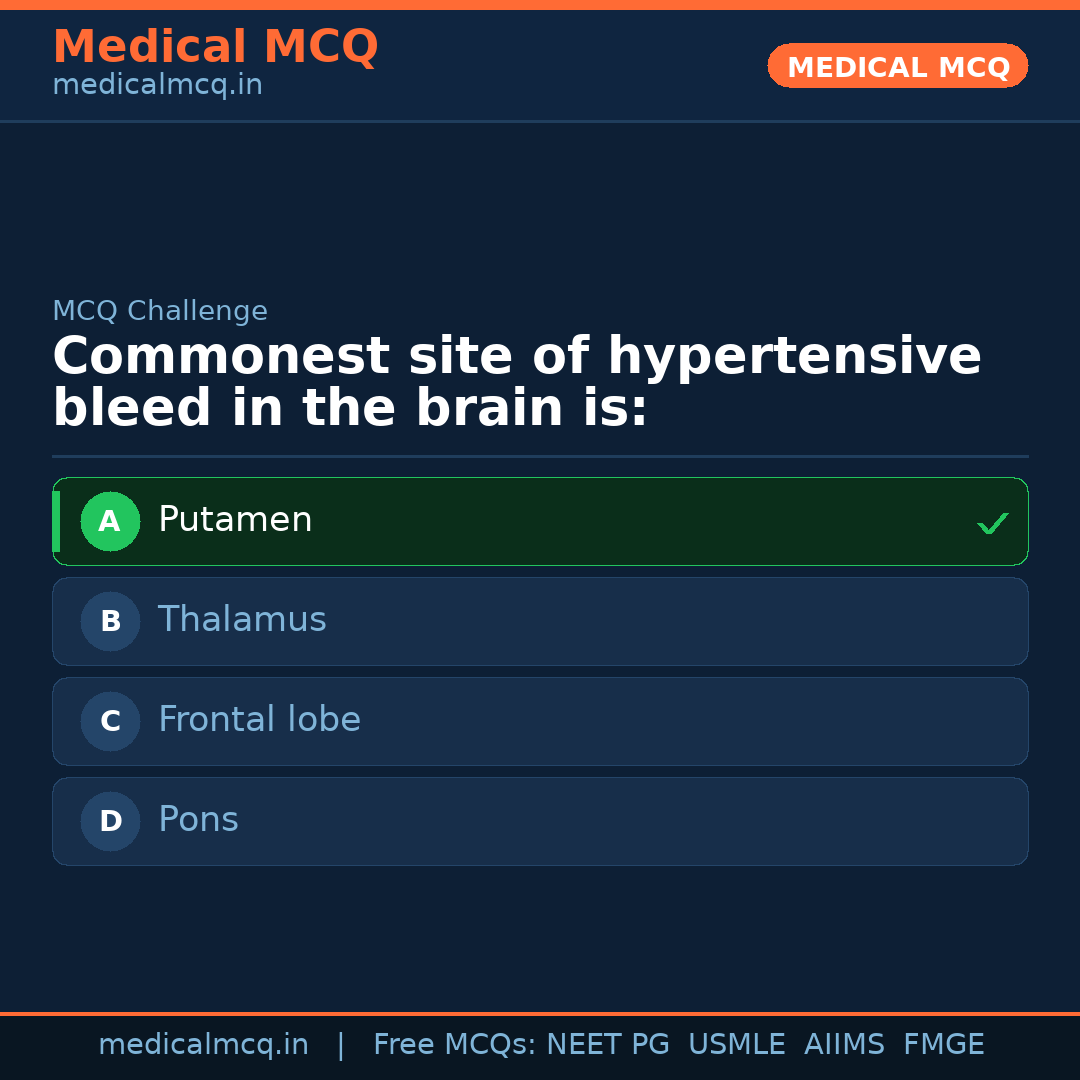Click the medicalmcq.in footer link
1080x1080 pixels.
(x=204, y=1043)
